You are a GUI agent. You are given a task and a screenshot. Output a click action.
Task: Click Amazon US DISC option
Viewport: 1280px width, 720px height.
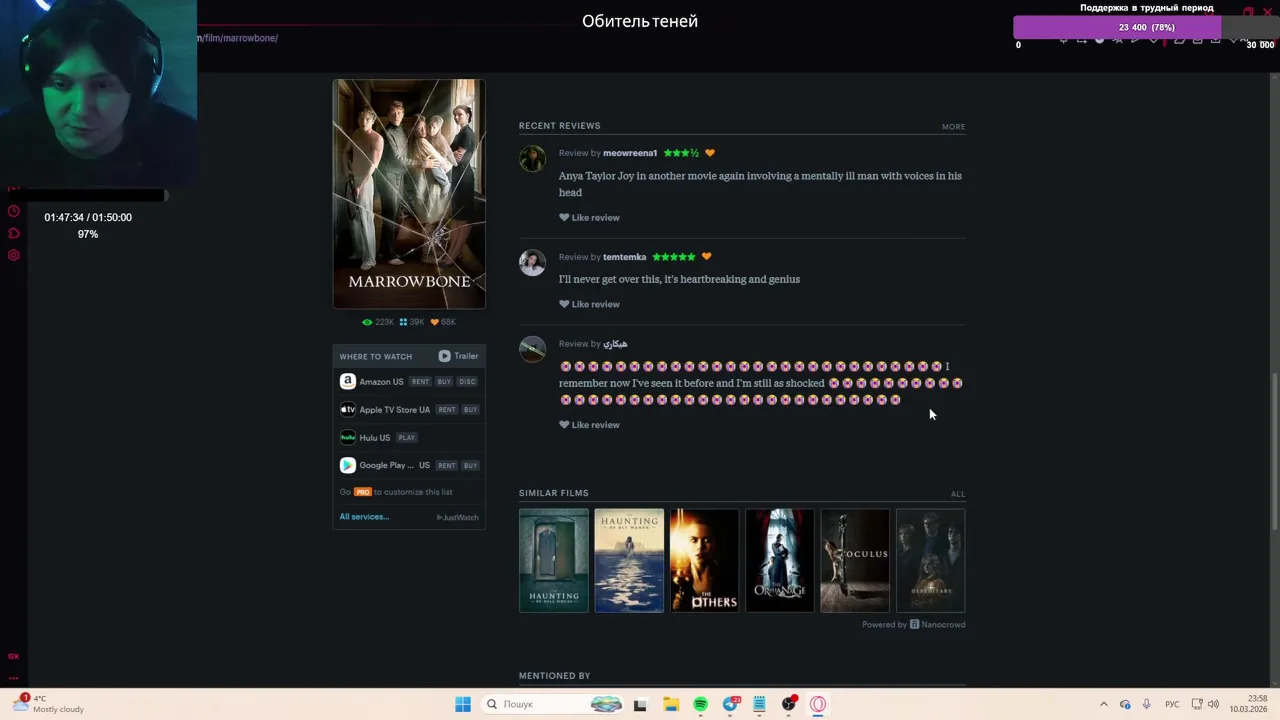click(467, 381)
